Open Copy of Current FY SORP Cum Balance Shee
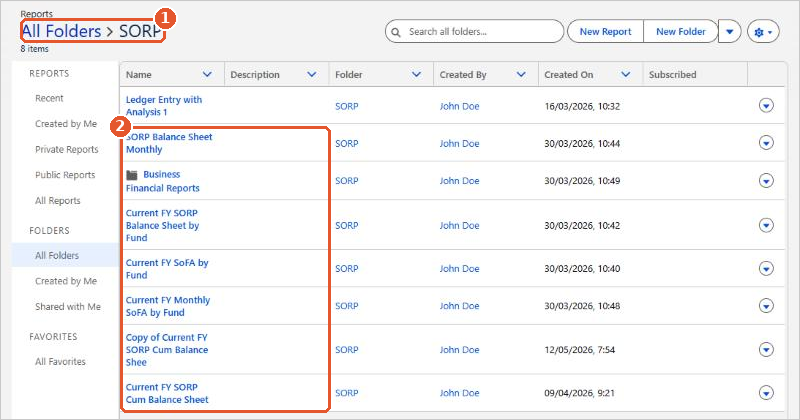The image size is (800, 420). point(167,350)
